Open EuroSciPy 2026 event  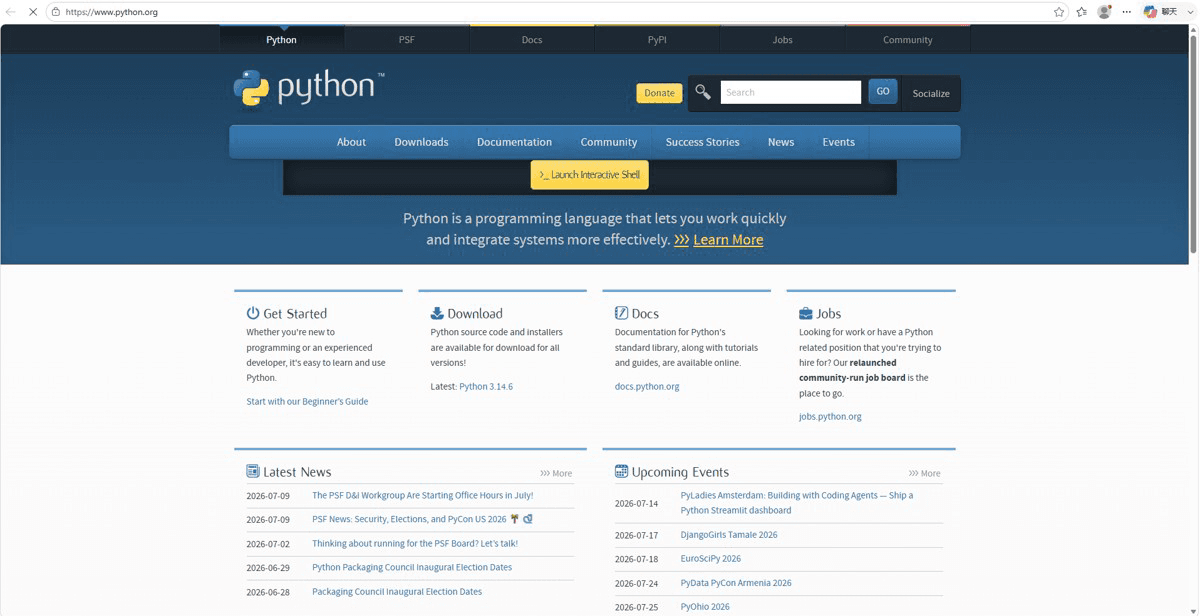point(711,559)
